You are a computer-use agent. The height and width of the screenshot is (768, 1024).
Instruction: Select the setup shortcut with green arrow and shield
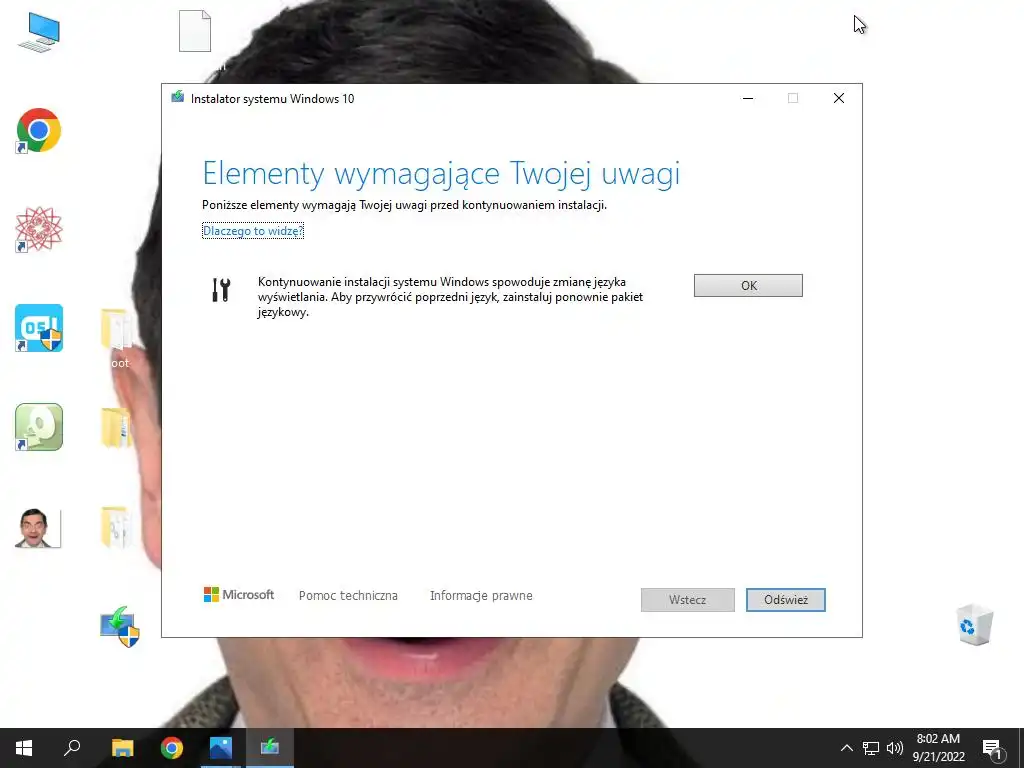[120, 626]
